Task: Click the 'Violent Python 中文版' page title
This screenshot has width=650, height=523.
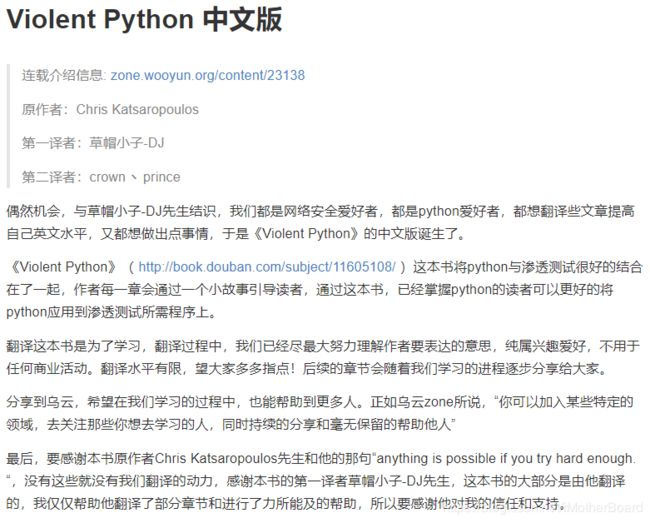Action: pos(144,19)
